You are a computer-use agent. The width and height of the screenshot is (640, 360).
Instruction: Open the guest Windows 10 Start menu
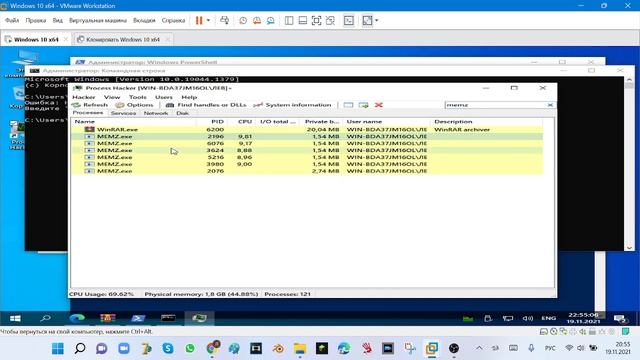[15, 318]
